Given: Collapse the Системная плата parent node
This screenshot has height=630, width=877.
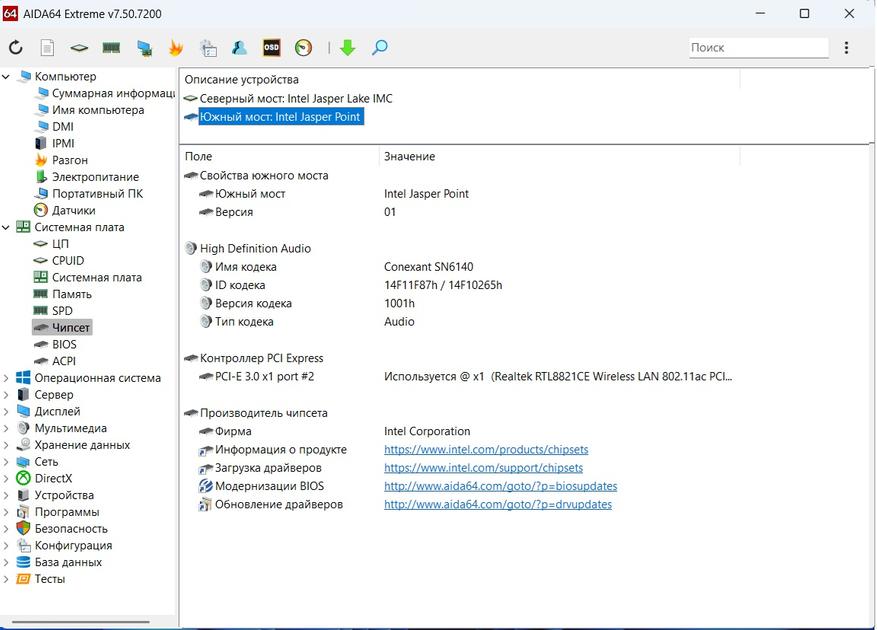Looking at the screenshot, I should (7, 227).
